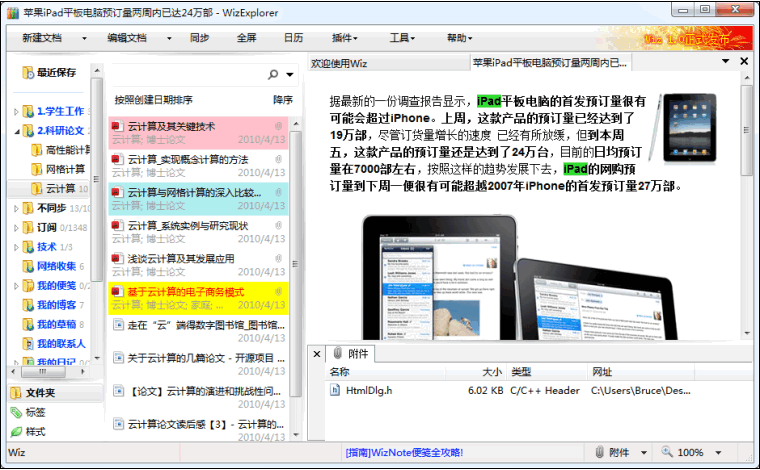Select the 网络收集 folder icon

[28, 266]
